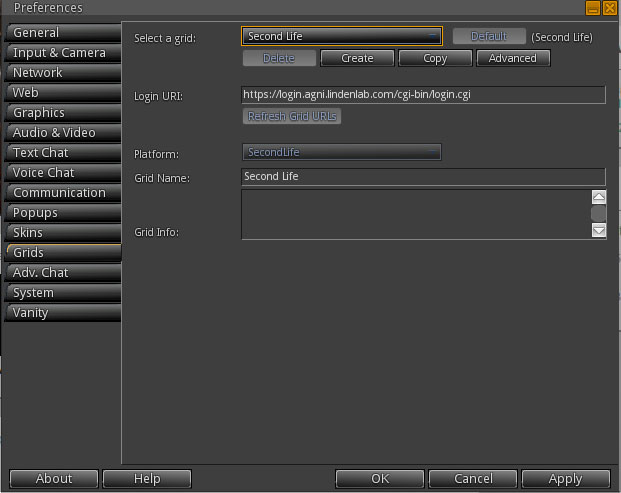Click the Grid Info scrollbar thumb
This screenshot has width=621, height=493.
click(598, 213)
